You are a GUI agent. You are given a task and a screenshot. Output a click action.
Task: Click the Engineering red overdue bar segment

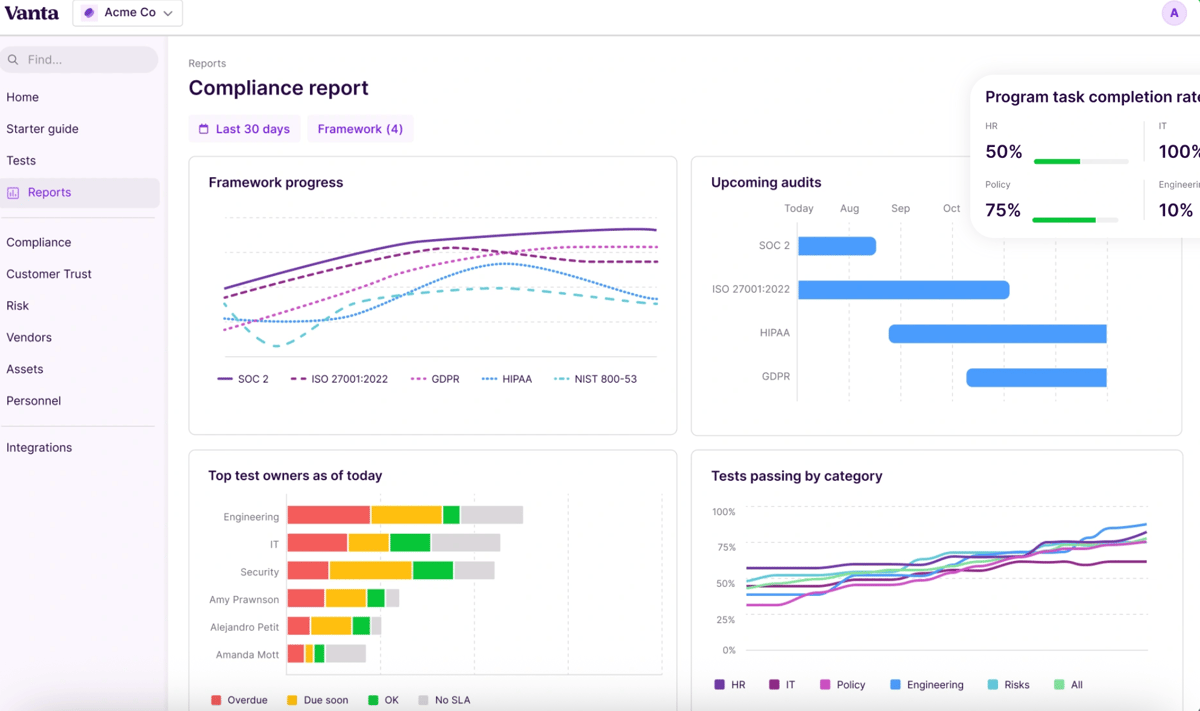coord(329,515)
